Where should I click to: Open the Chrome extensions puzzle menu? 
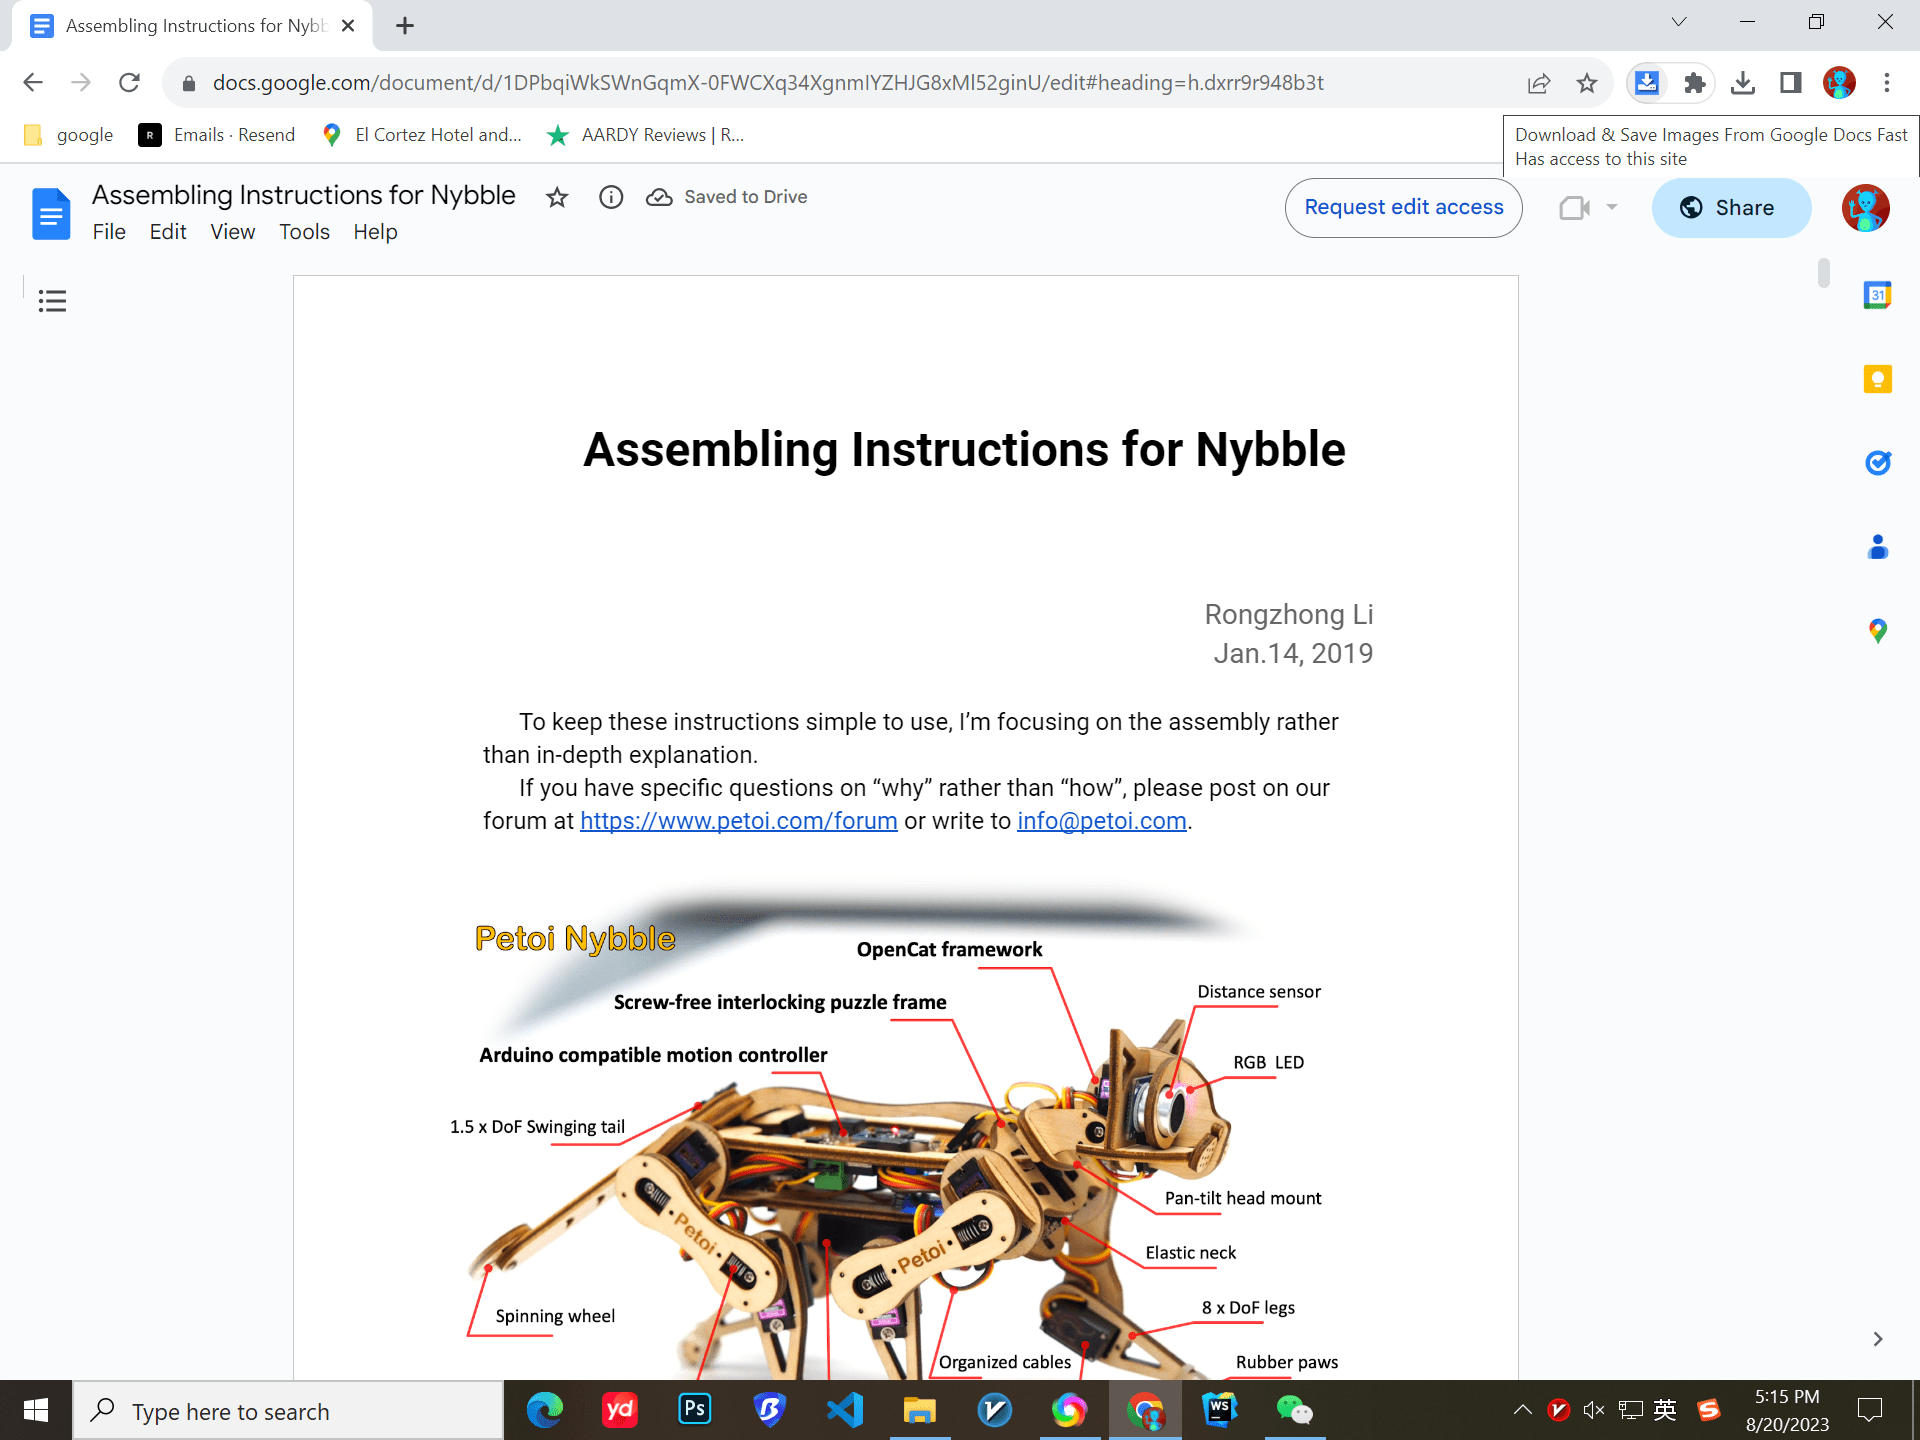tap(1694, 83)
